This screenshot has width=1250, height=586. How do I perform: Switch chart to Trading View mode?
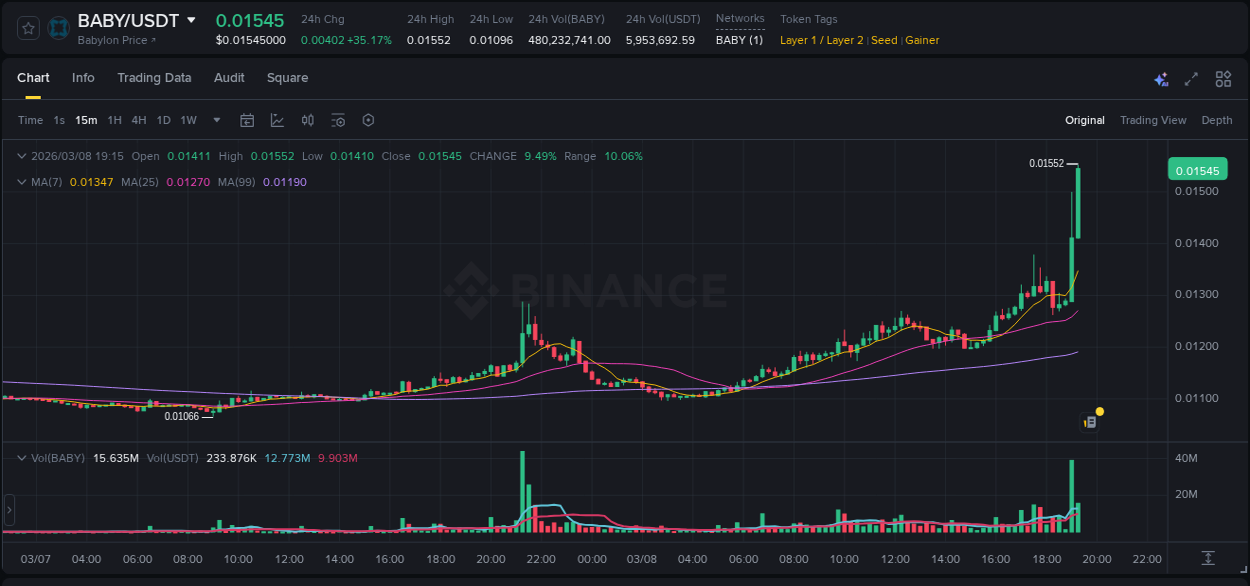pos(1153,120)
